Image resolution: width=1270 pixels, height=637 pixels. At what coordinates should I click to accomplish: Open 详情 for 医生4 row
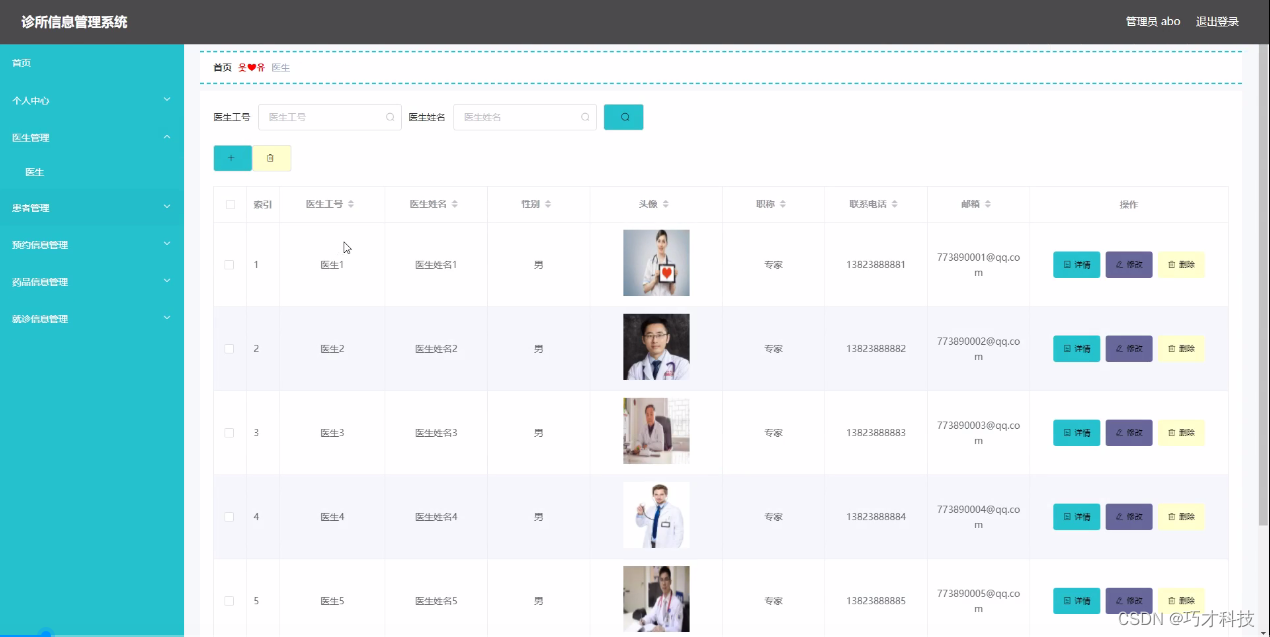pyautogui.click(x=1076, y=517)
